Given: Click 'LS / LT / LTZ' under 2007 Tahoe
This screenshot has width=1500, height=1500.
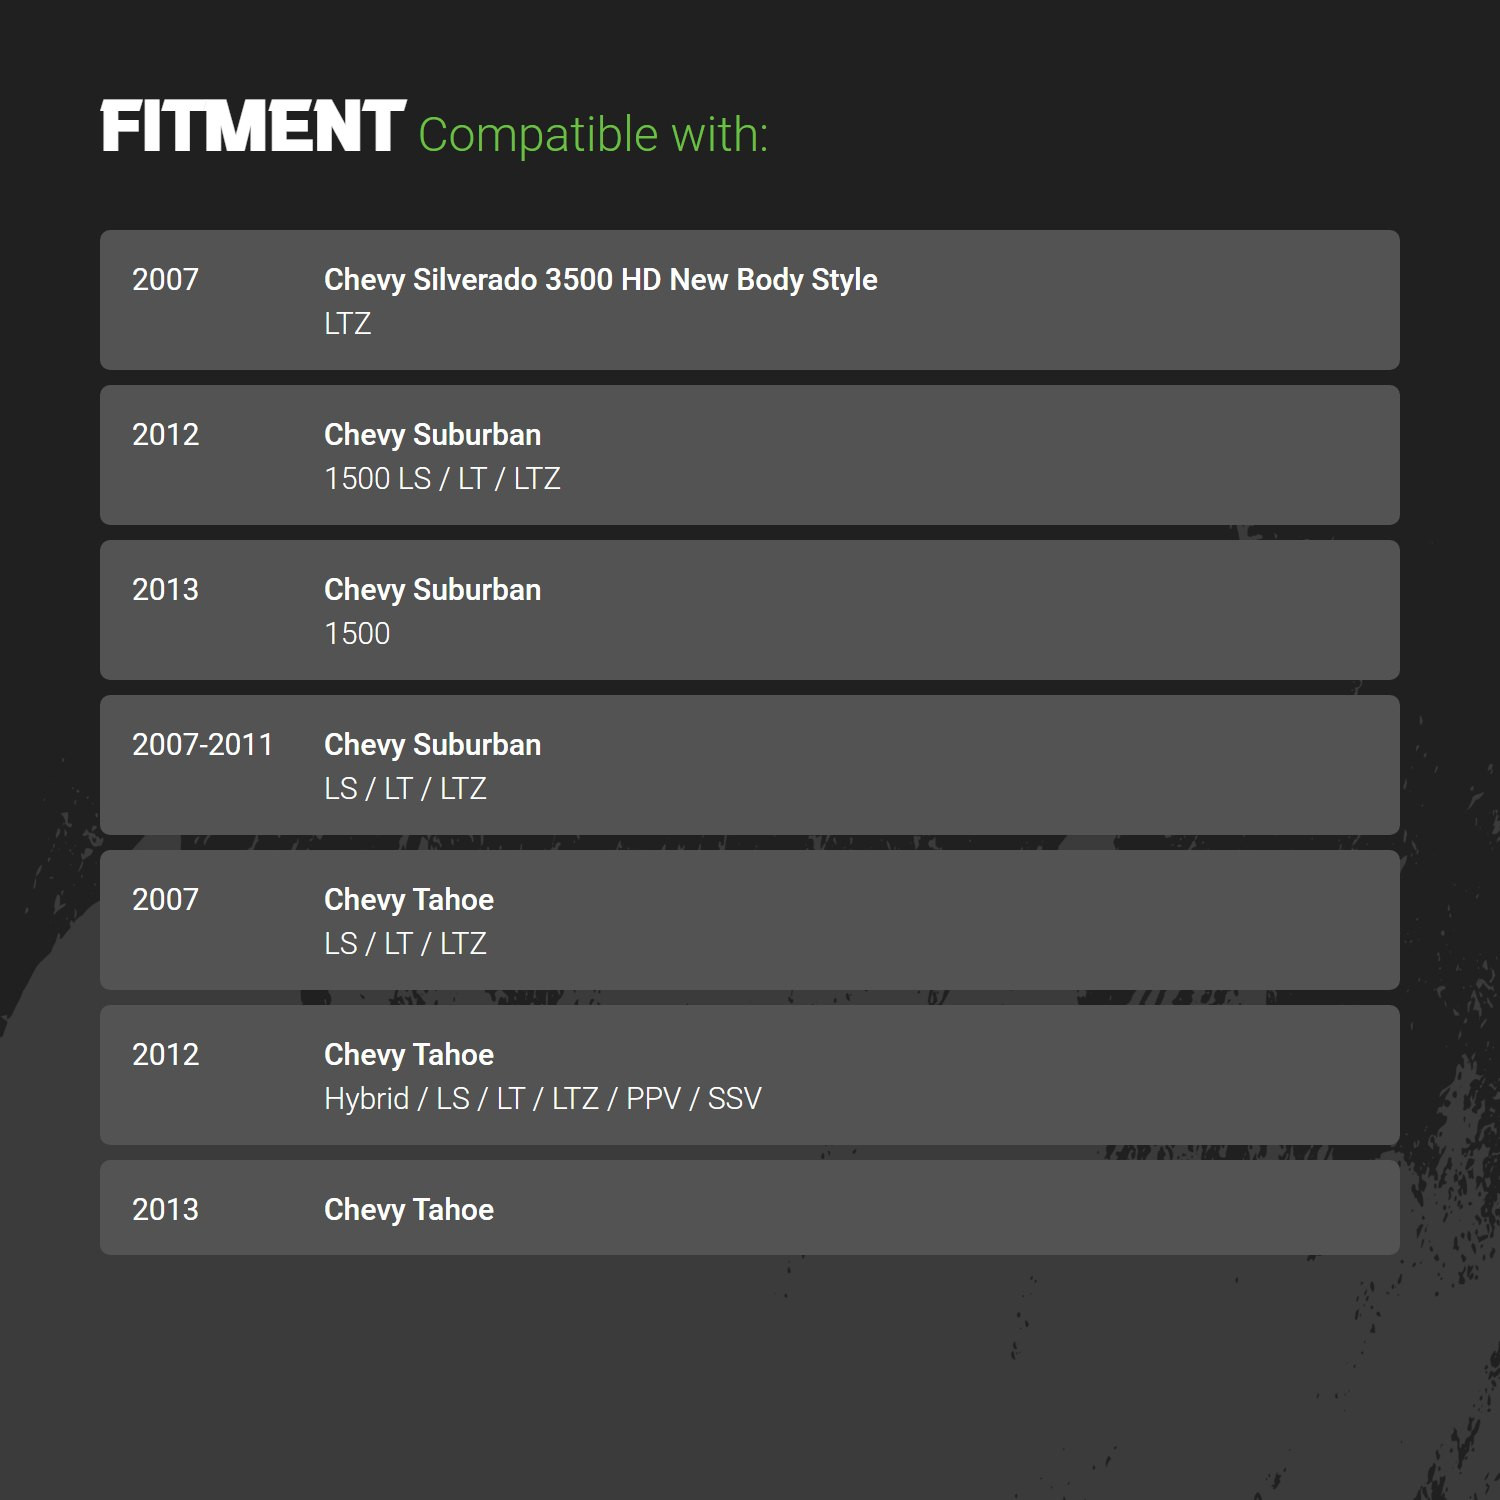Looking at the screenshot, I should click(x=405, y=943).
